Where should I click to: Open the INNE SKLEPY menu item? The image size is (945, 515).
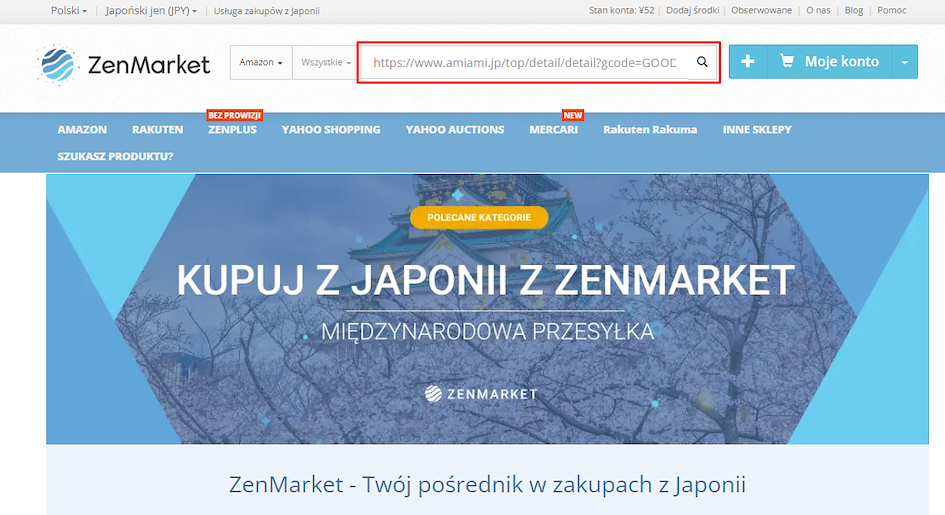757,130
